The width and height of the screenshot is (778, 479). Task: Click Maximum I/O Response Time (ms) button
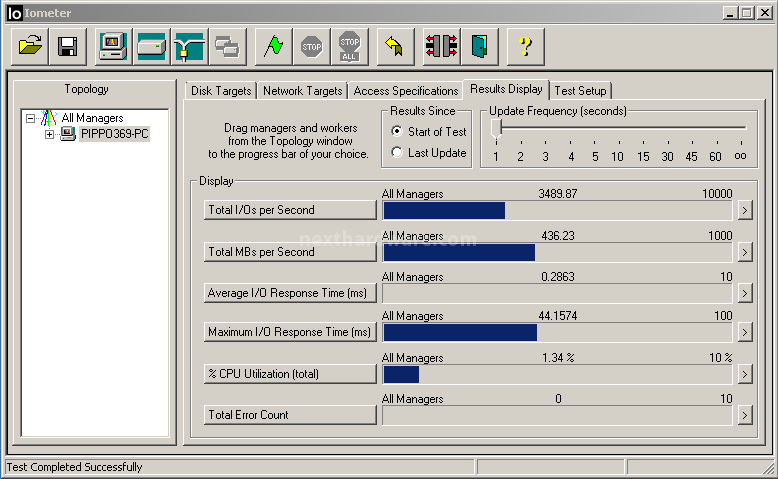(x=290, y=332)
